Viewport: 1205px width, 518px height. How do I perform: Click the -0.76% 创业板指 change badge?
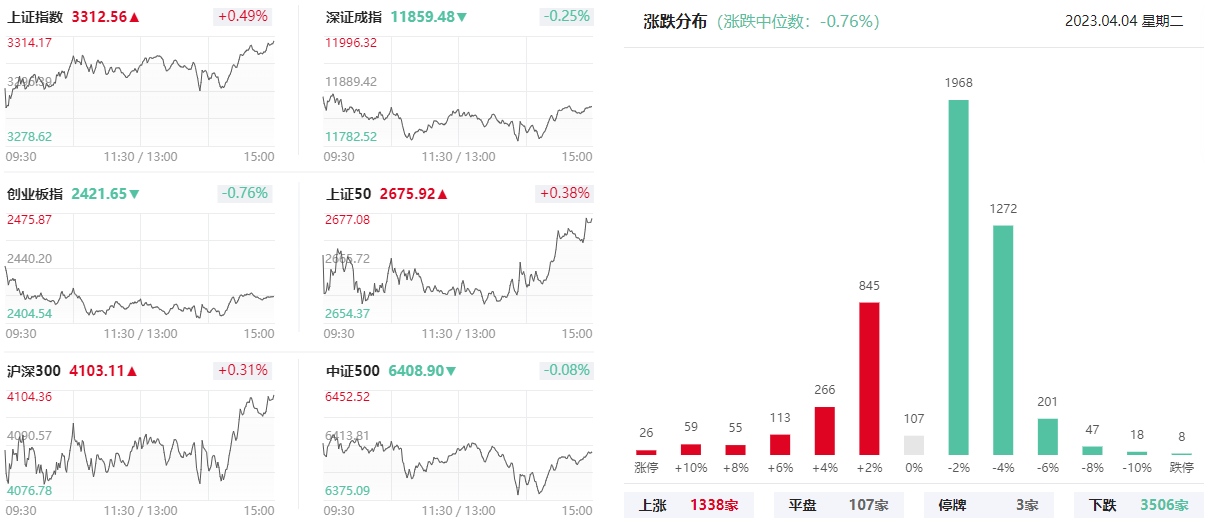[x=246, y=194]
